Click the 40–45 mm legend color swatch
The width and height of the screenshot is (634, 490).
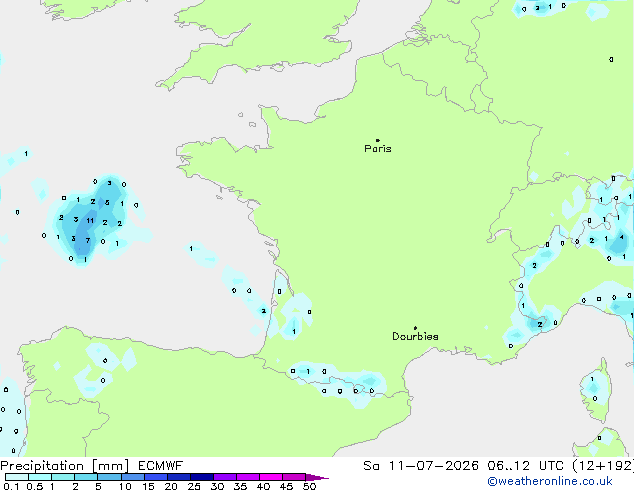(x=271, y=477)
